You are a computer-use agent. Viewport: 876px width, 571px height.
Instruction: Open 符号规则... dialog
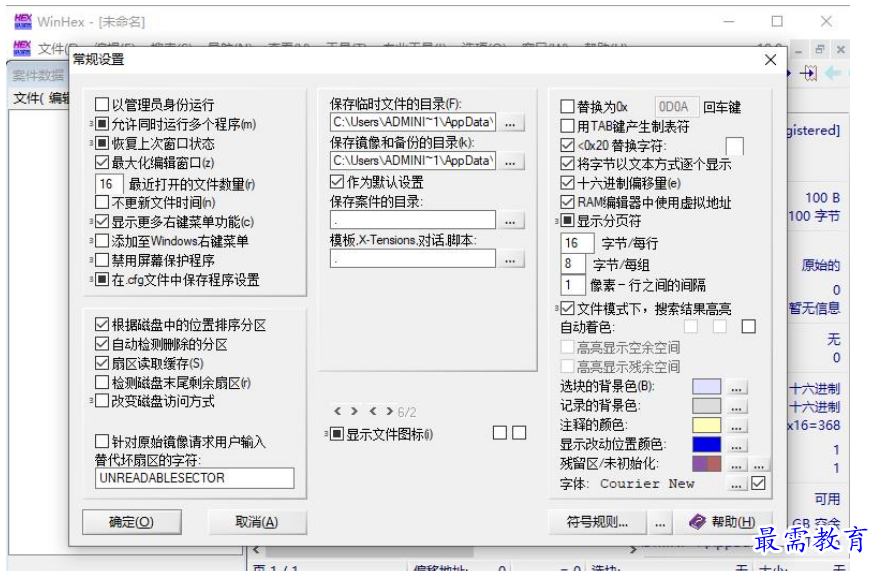point(597,522)
